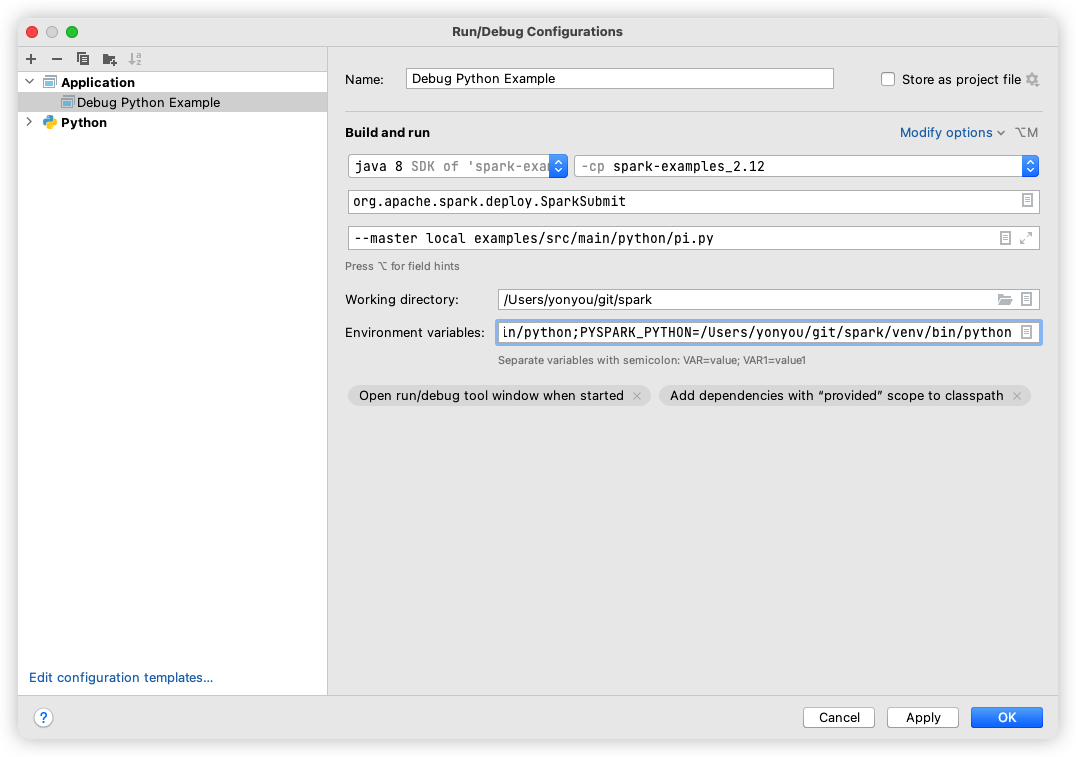The width and height of the screenshot is (1076, 757).
Task: Open the environment variables editor icon
Action: coord(1026,331)
